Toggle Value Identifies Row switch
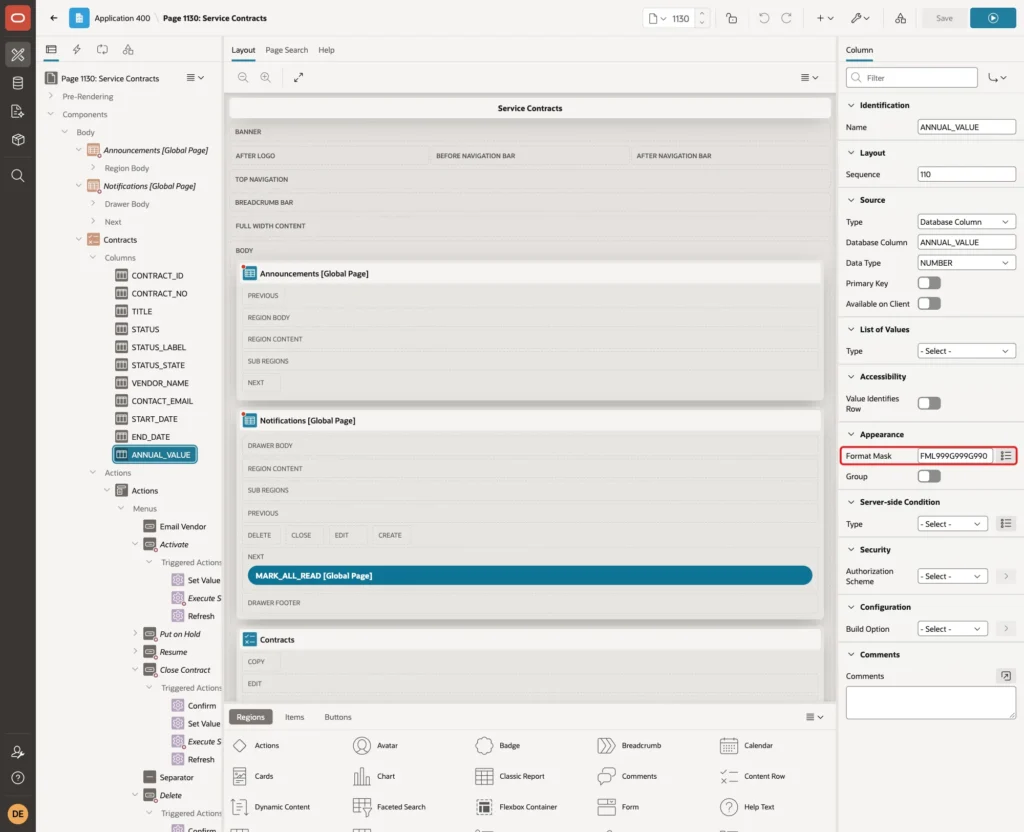 929,404
